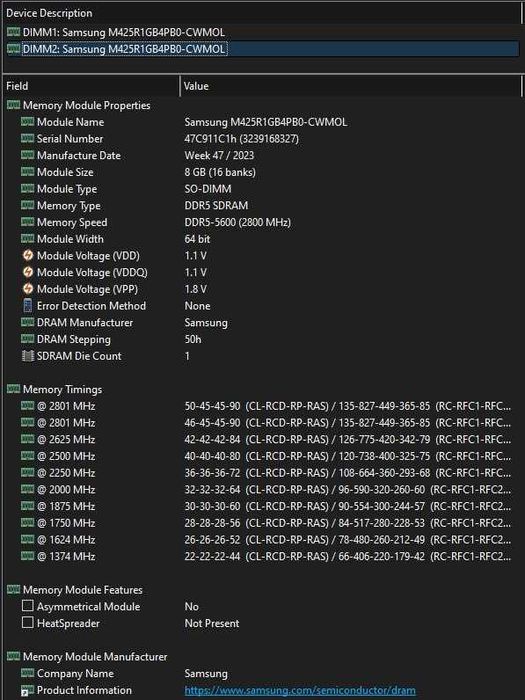Viewport: 525px width, 700px height.
Task: Select the @ 2250 MHz timing row
Action: (266, 472)
